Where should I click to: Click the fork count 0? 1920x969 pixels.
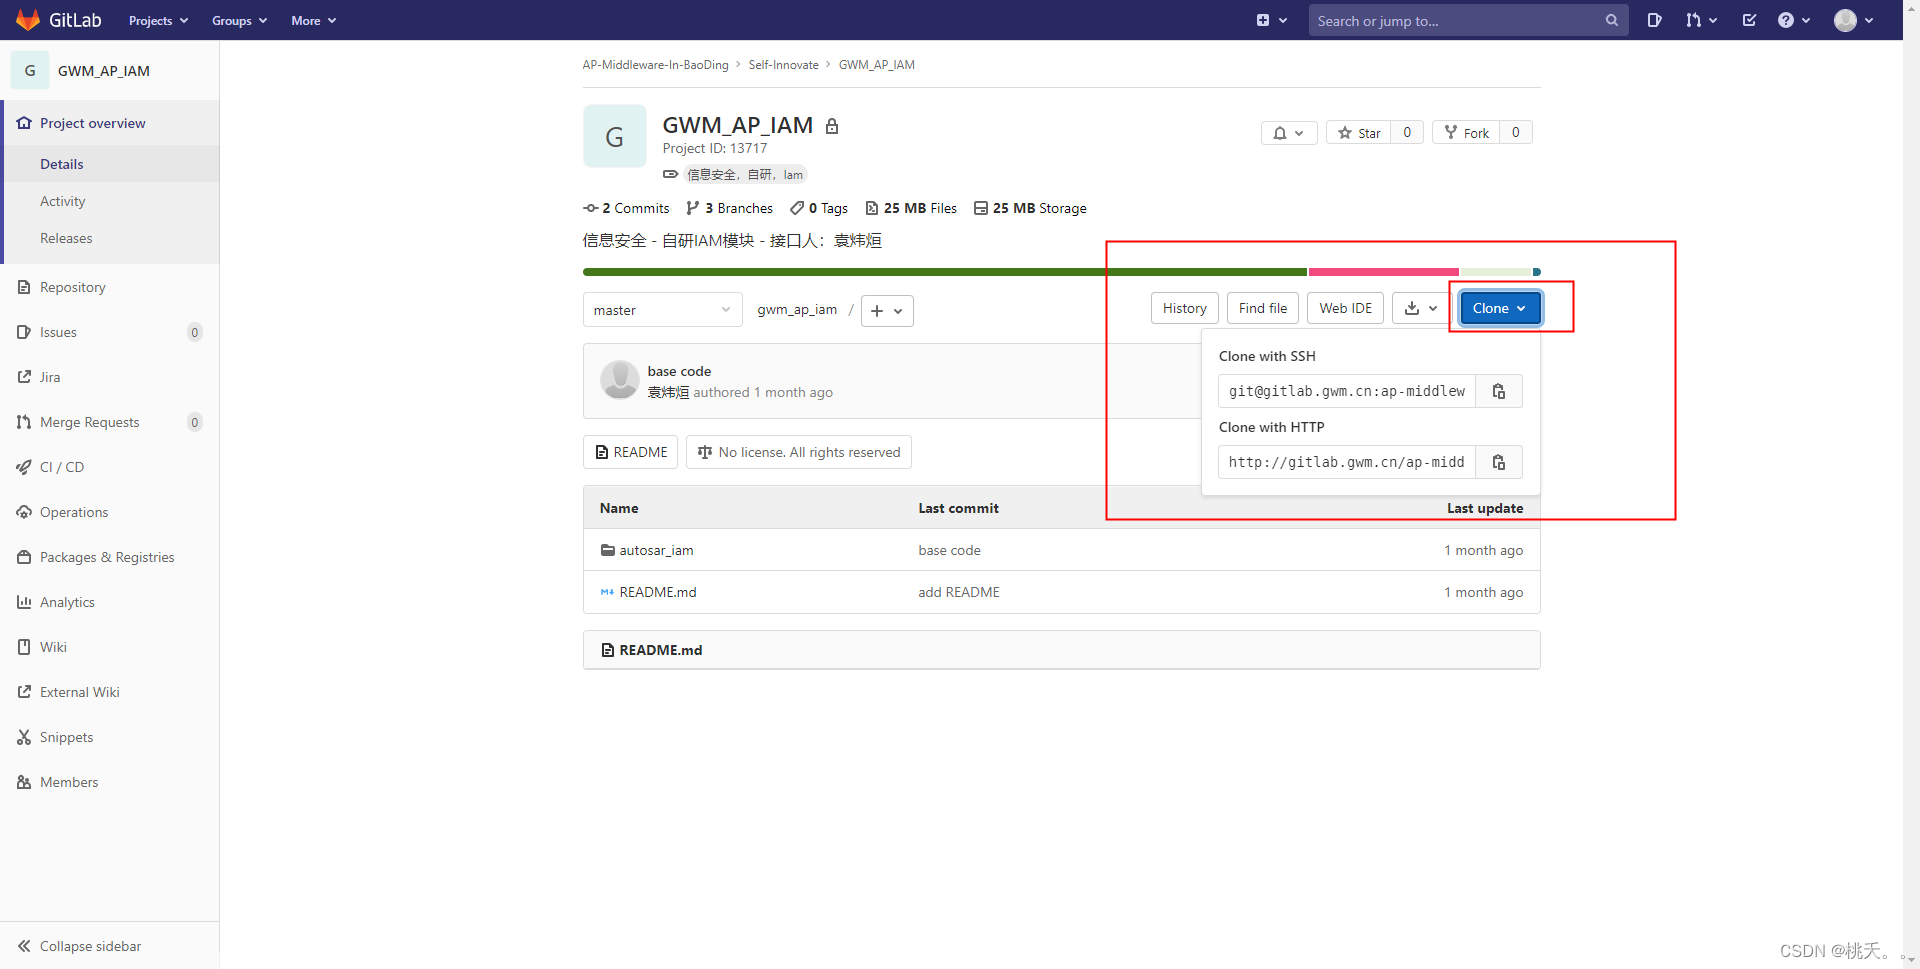(1515, 132)
